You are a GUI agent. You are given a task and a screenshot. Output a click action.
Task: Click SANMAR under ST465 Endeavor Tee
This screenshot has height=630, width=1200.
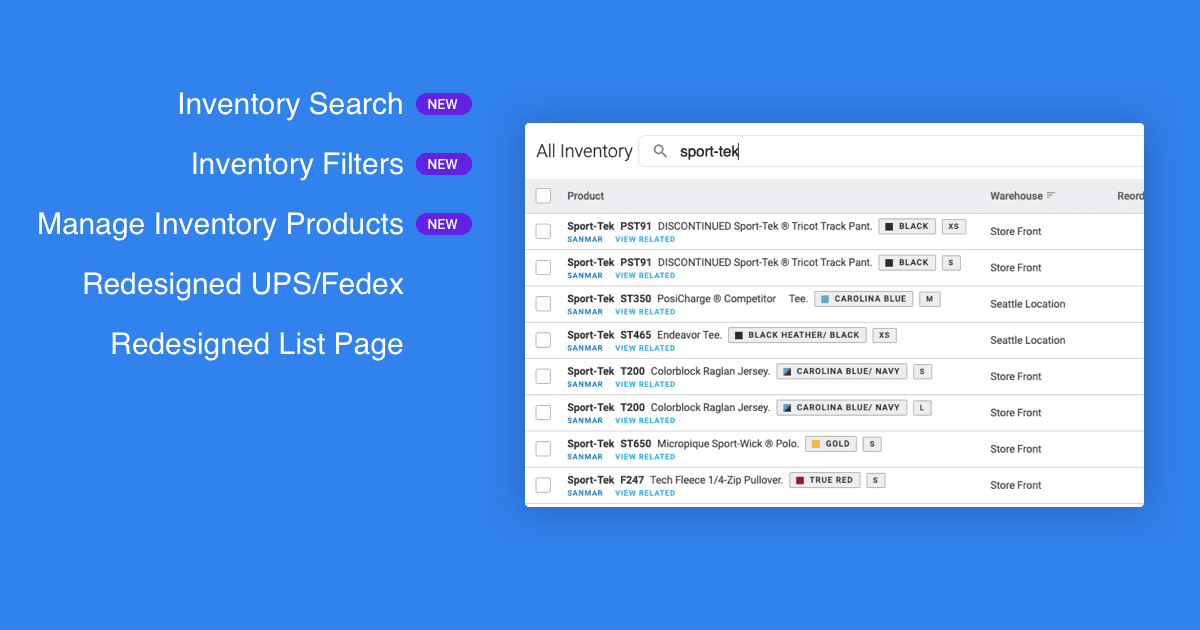point(585,347)
